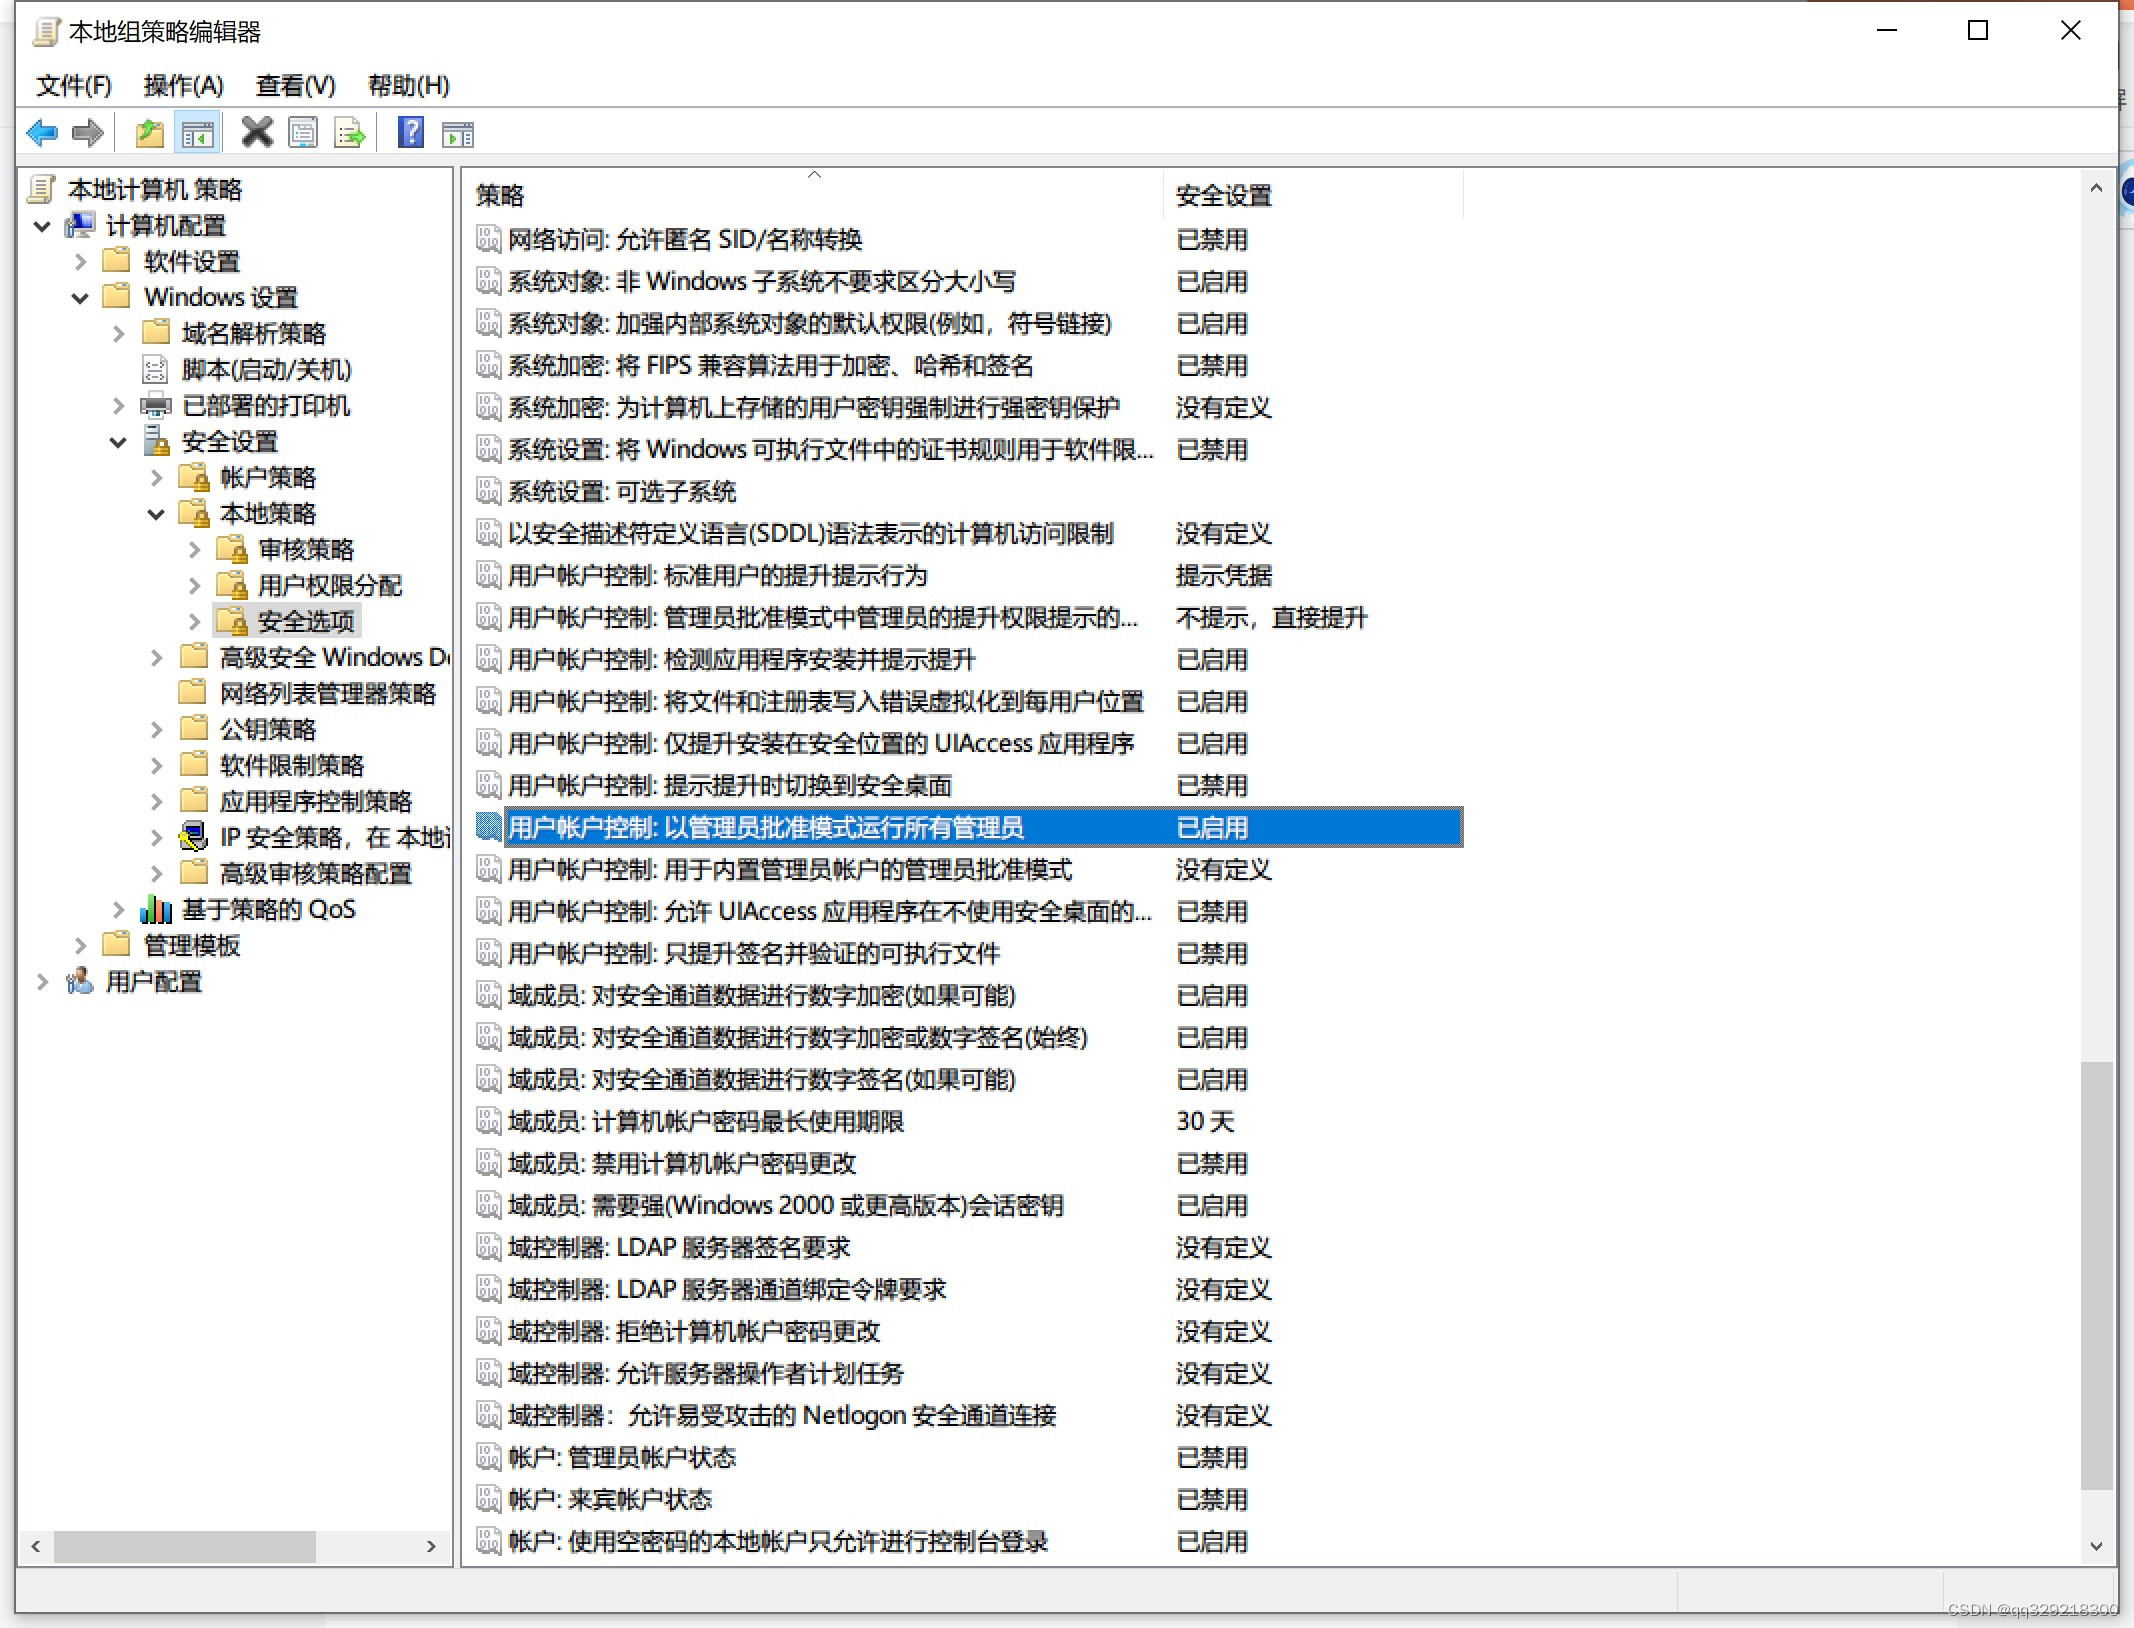2134x1628 pixels.
Task: Open the 查看(V) menu
Action: point(295,86)
